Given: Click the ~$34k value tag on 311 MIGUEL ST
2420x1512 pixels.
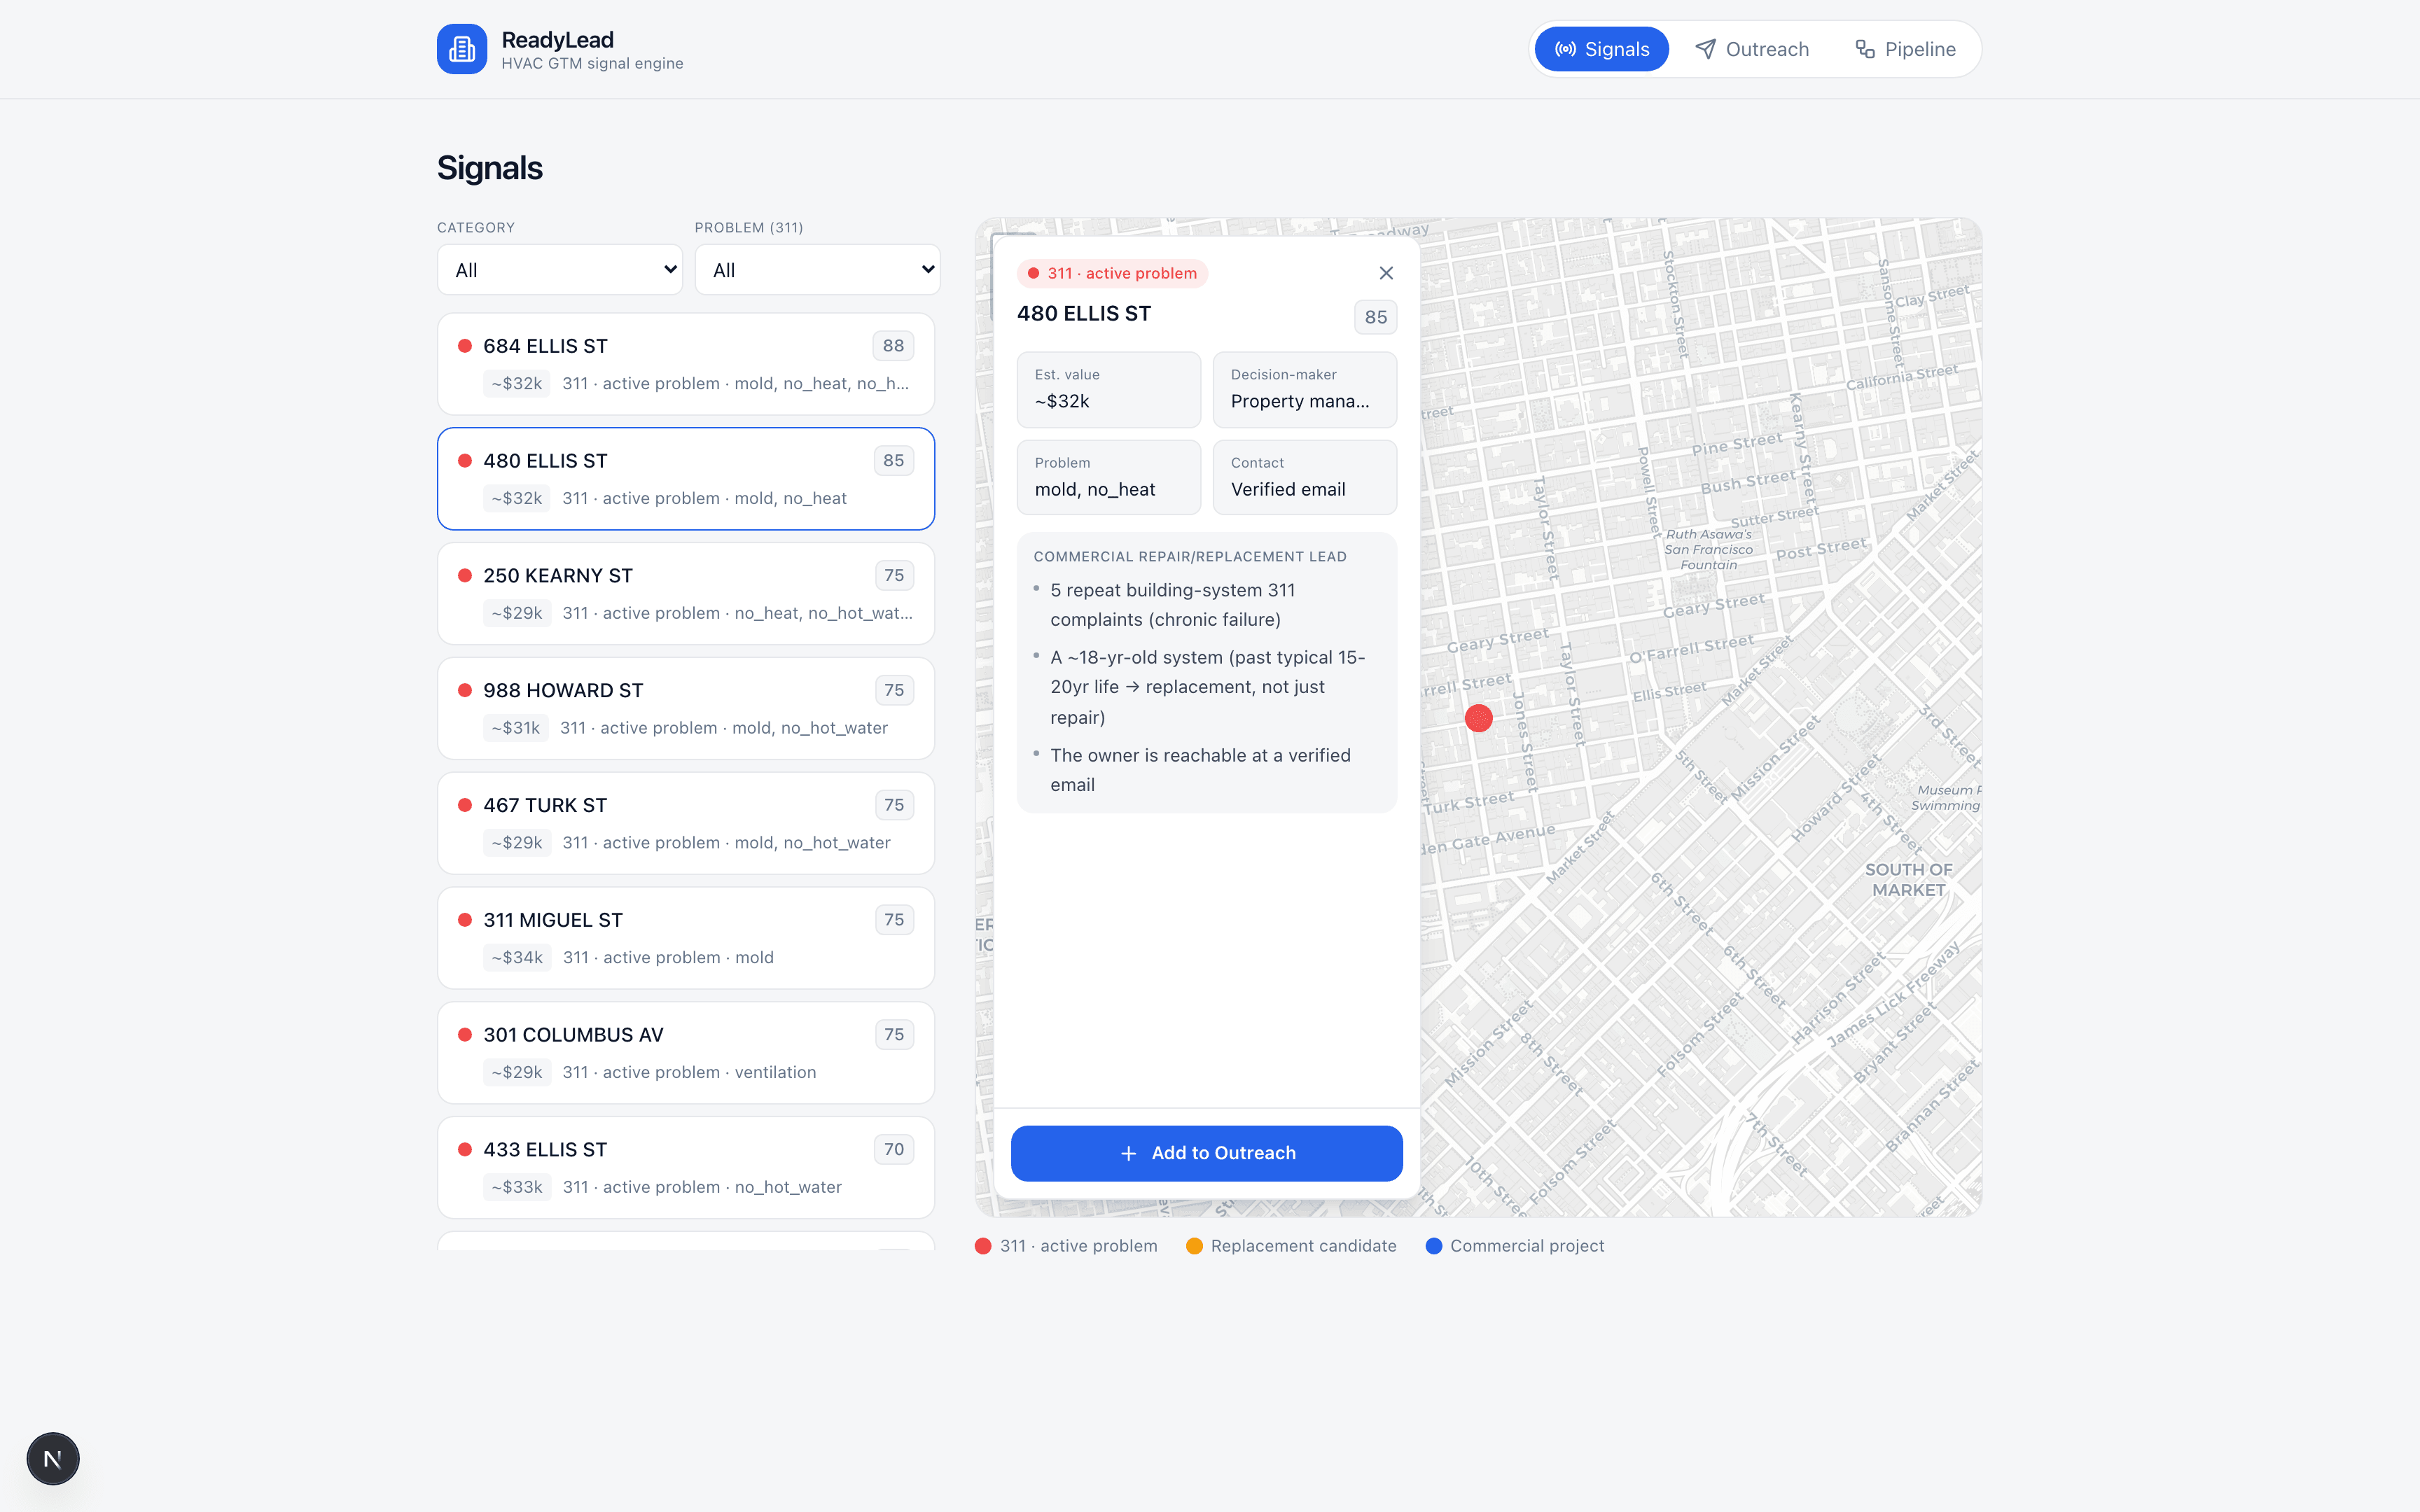Looking at the screenshot, I should [x=517, y=958].
